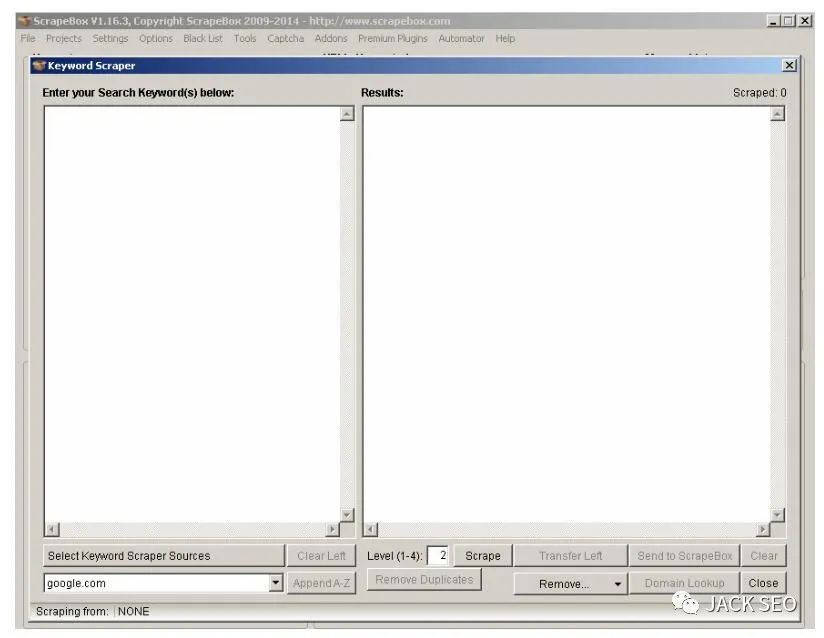Click the Clear Left button

(322, 555)
